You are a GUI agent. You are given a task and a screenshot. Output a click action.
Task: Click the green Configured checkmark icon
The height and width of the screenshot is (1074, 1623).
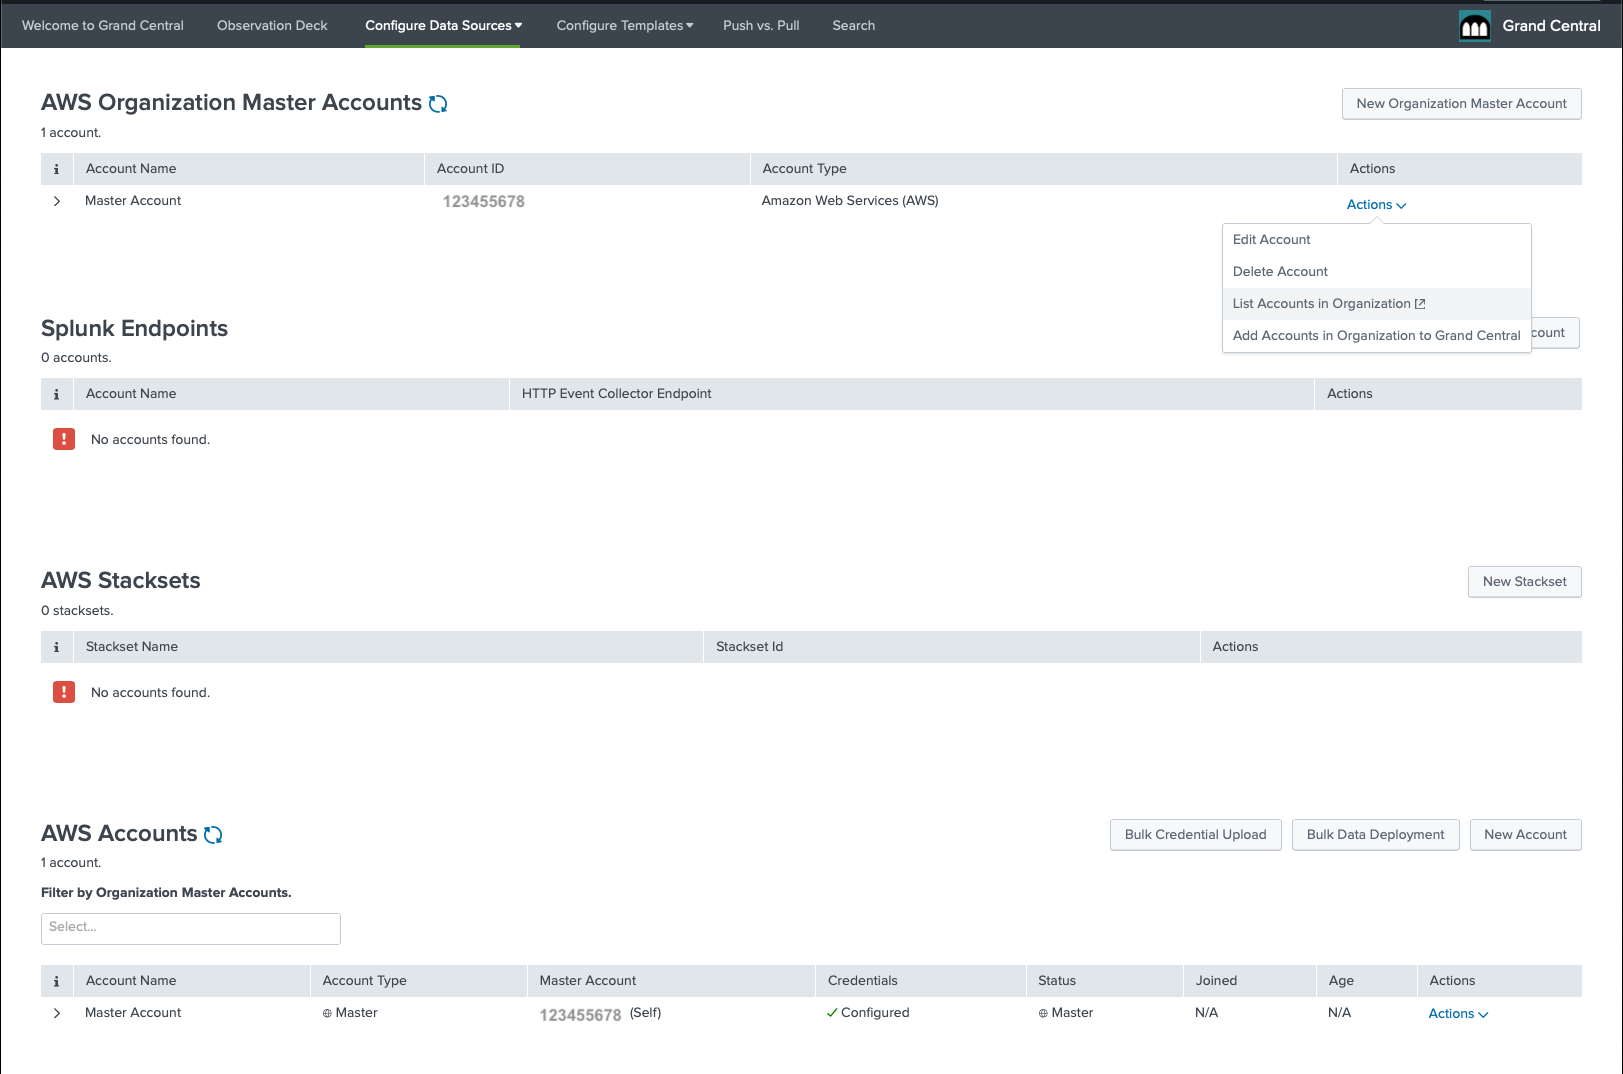(x=832, y=1013)
